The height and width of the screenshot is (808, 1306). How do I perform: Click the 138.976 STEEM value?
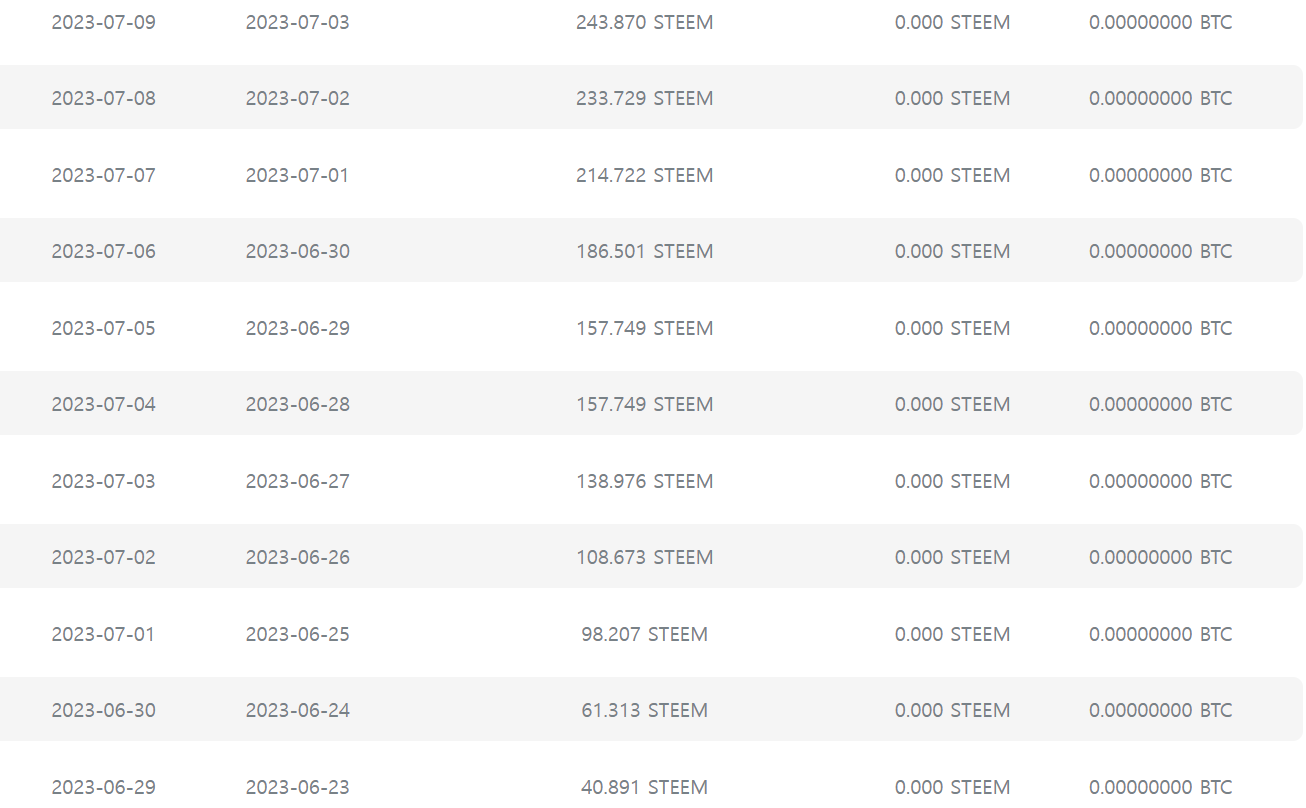point(645,481)
